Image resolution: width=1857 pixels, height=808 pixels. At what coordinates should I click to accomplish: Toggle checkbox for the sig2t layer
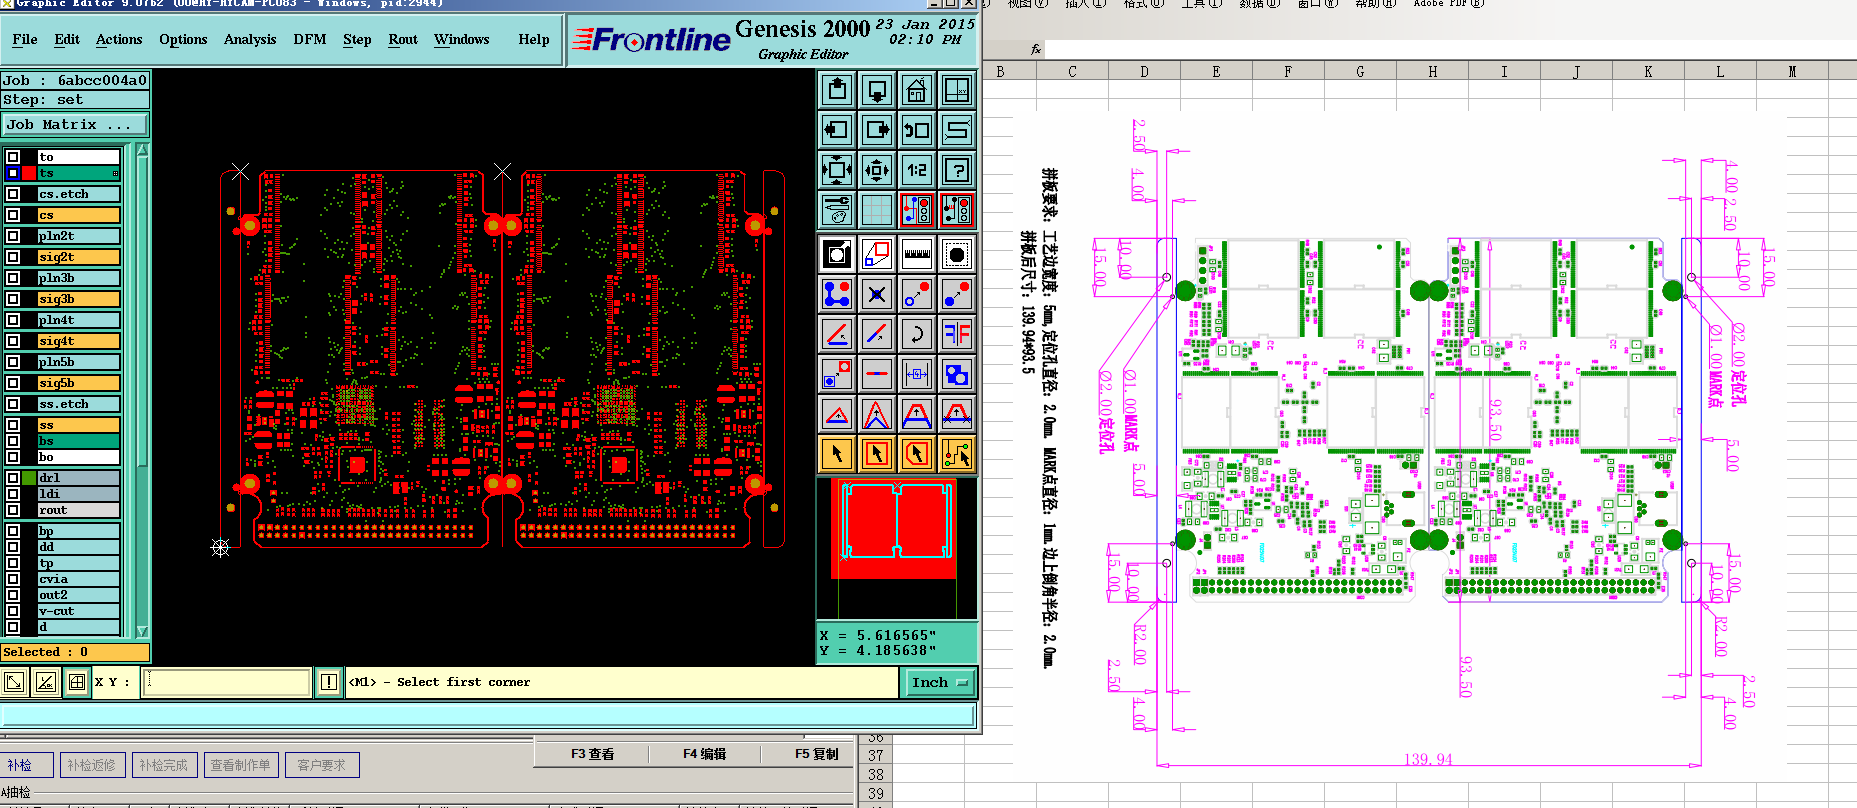[x=13, y=257]
